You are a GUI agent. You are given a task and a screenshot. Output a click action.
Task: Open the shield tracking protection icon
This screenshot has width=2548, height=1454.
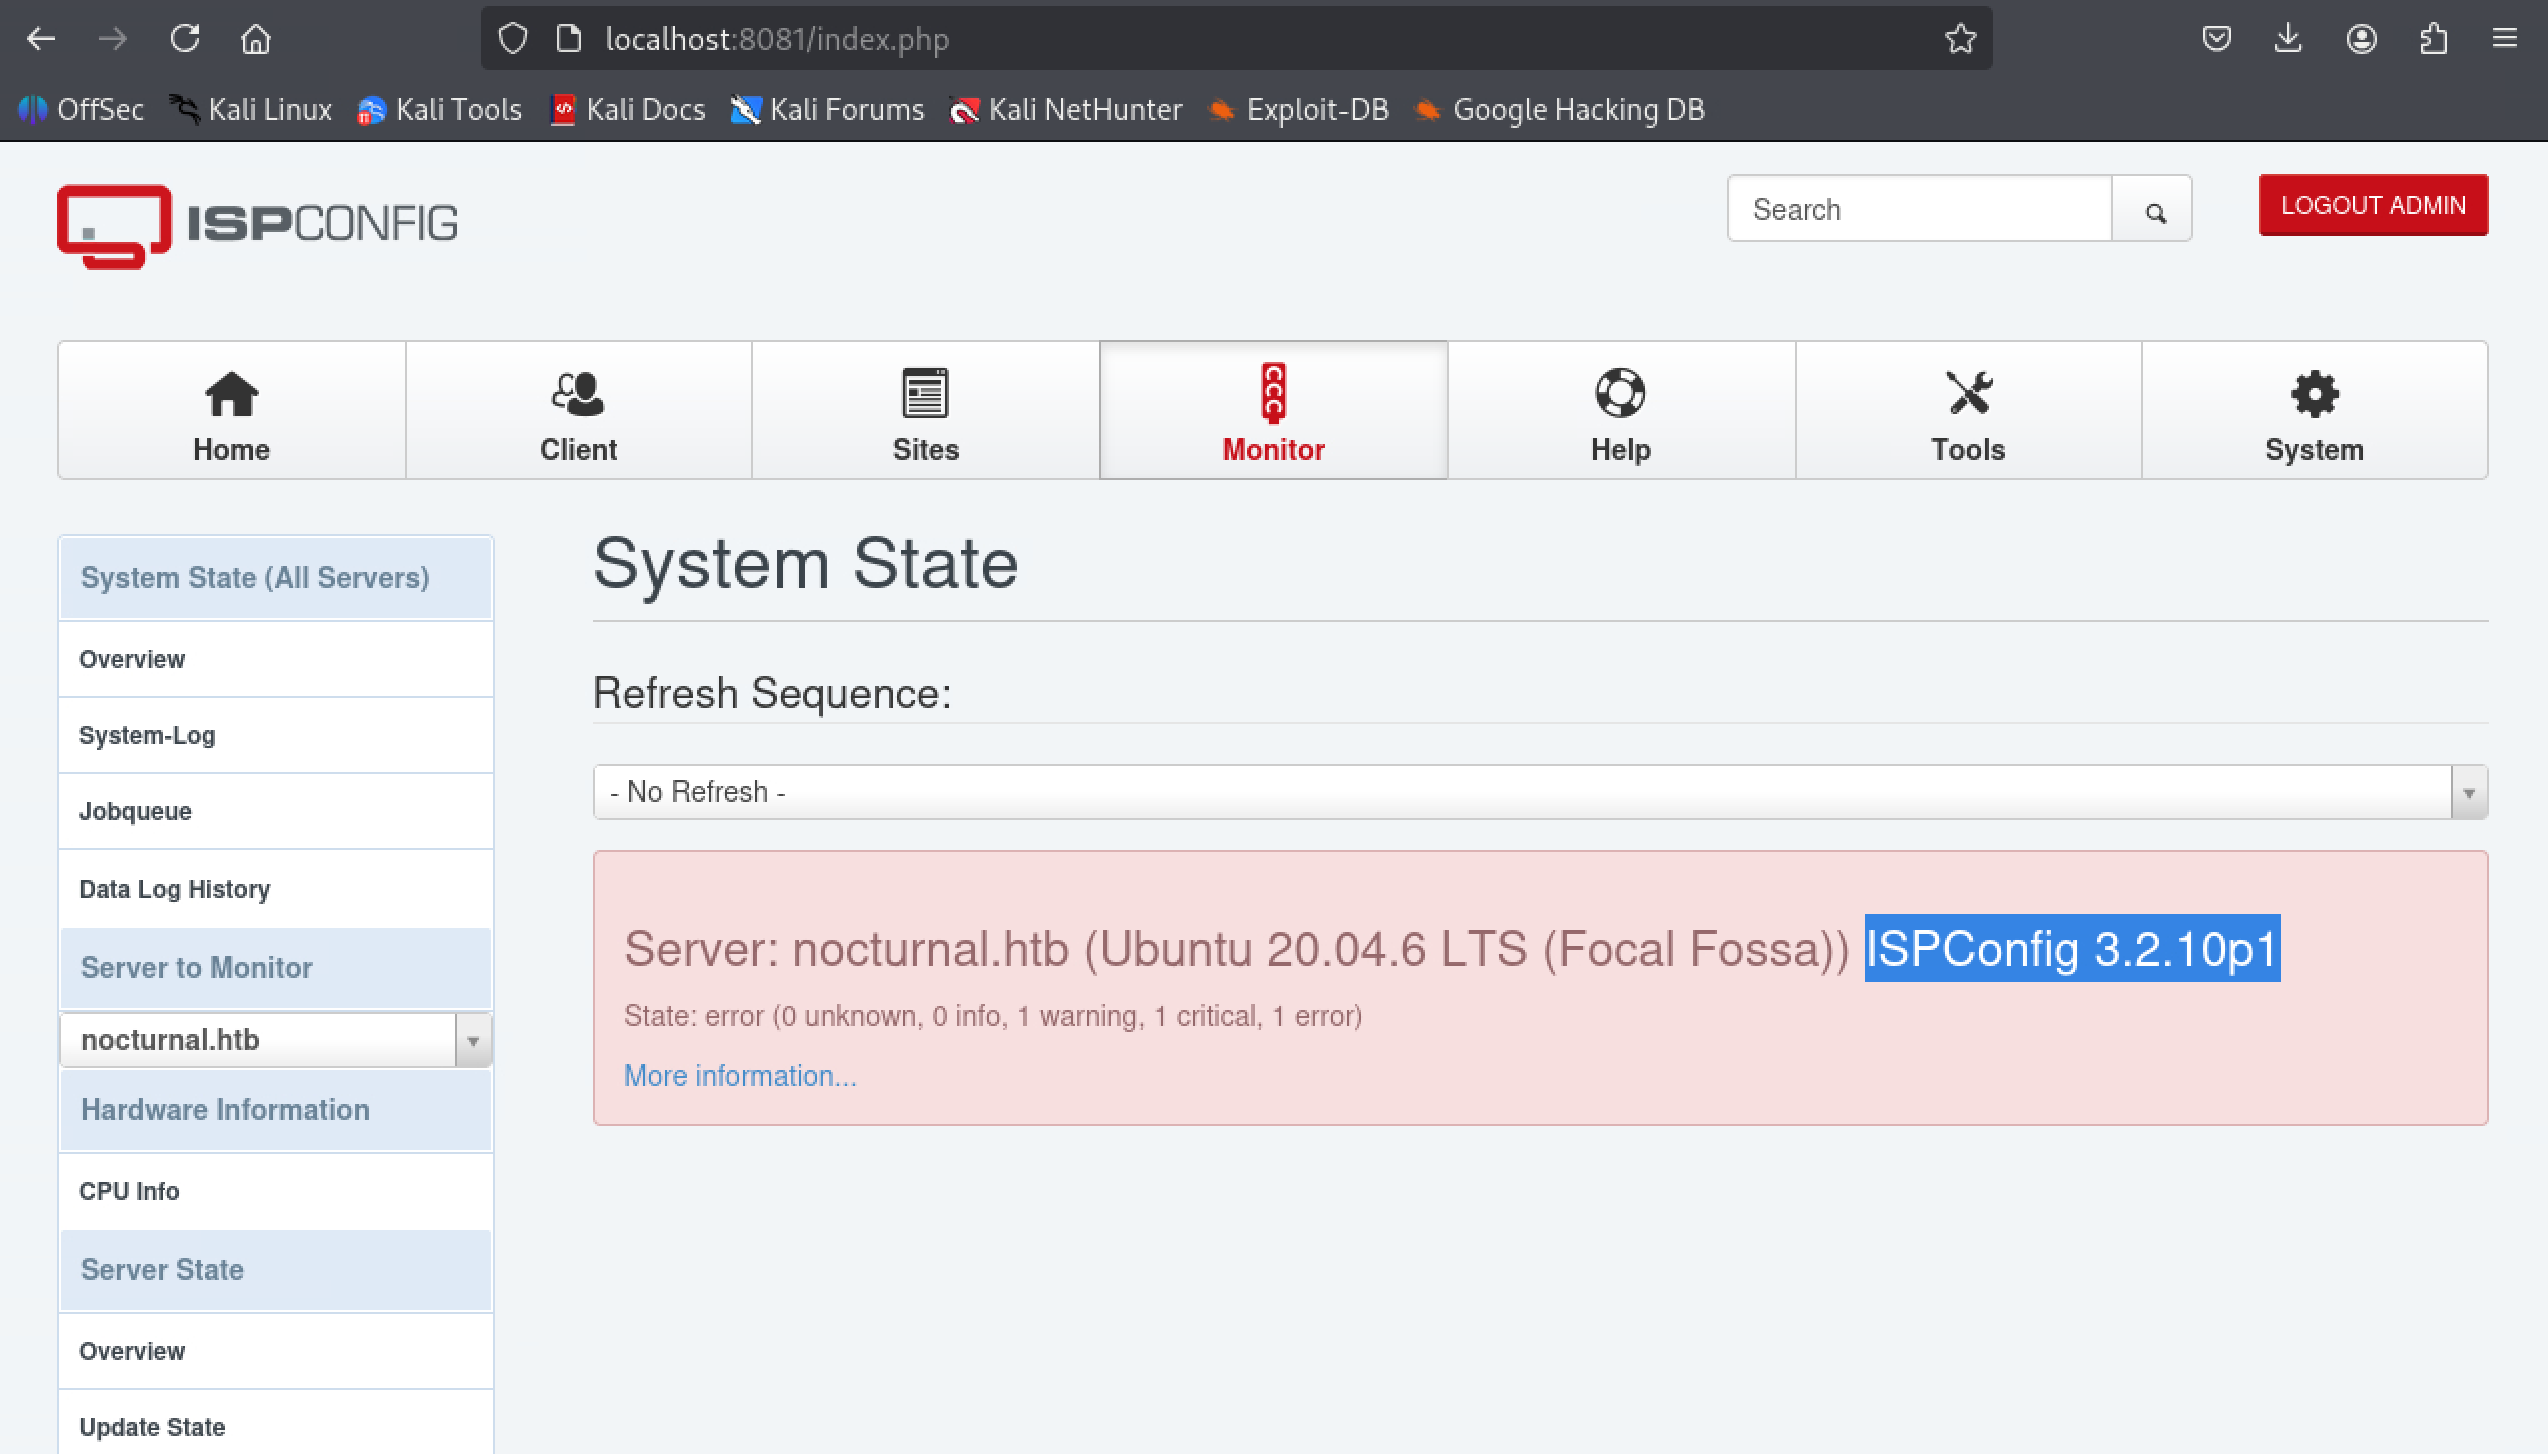coord(513,39)
